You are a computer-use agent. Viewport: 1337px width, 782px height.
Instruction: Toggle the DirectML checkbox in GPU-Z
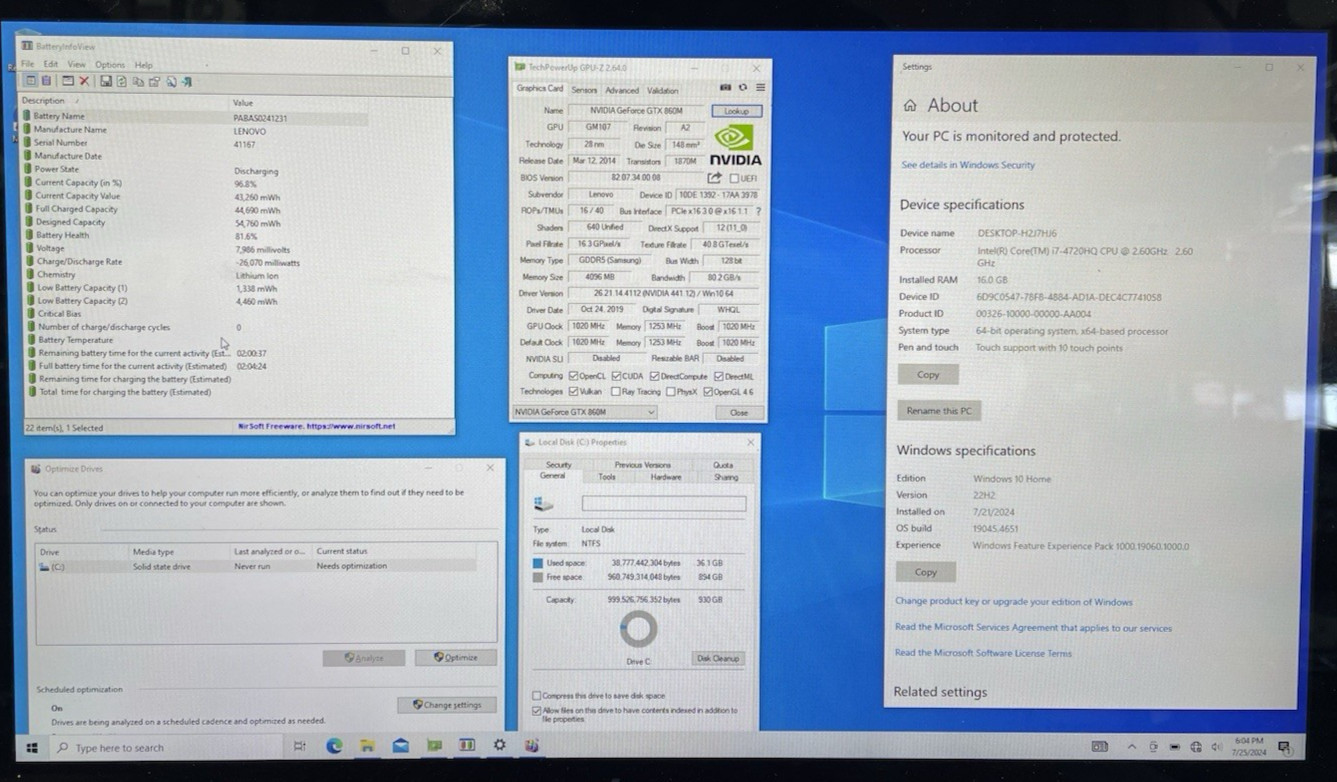[x=720, y=376]
